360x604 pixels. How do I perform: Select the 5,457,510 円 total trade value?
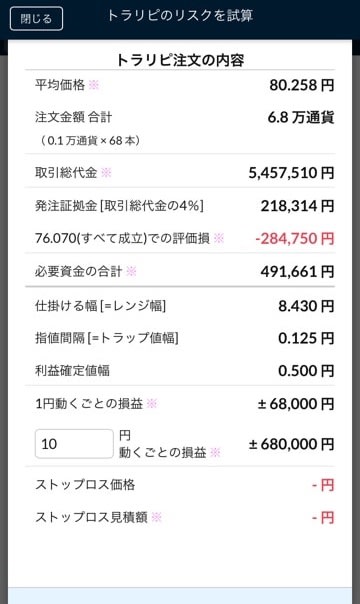pyautogui.click(x=291, y=173)
